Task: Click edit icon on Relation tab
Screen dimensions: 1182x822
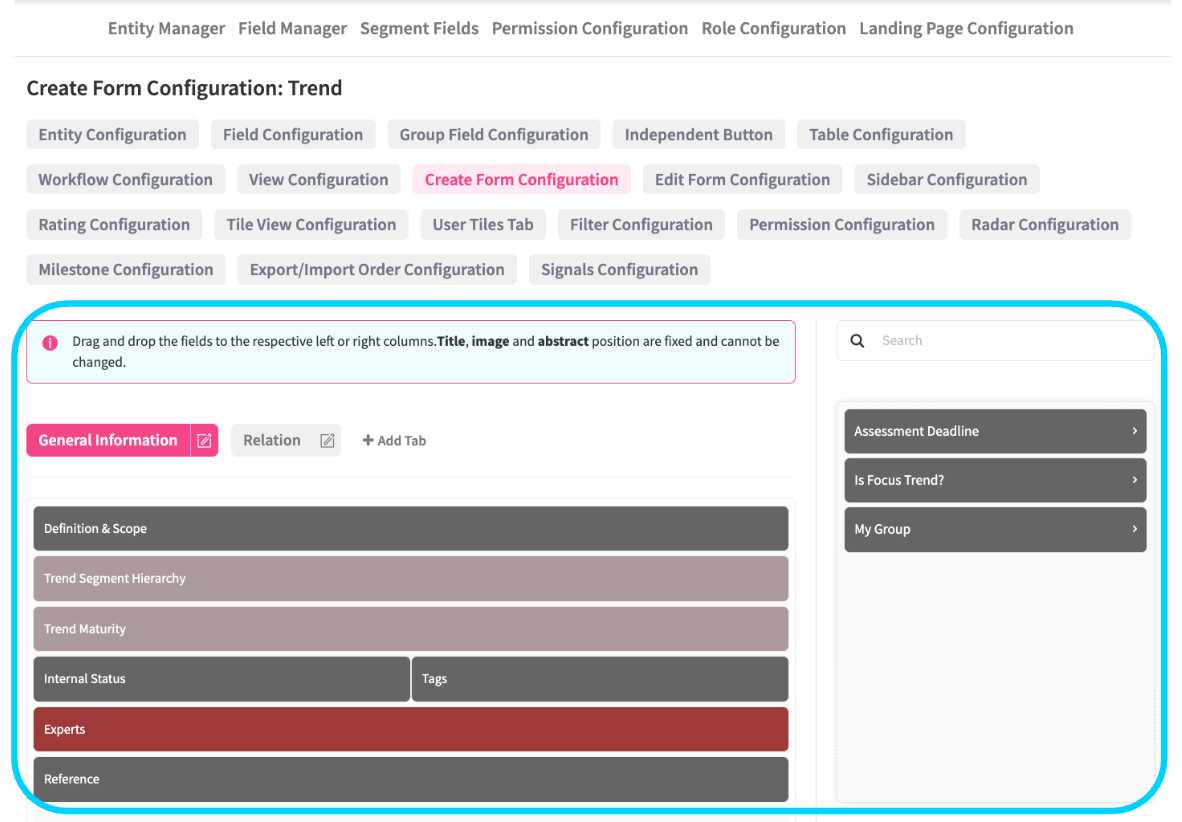Action: 327,441
